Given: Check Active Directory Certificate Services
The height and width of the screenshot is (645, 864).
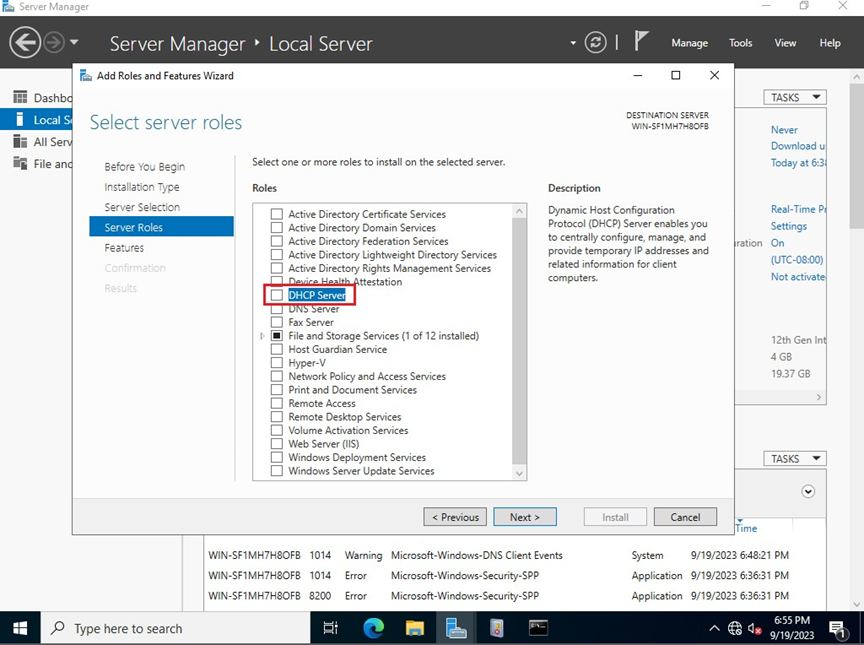Looking at the screenshot, I should [x=277, y=214].
